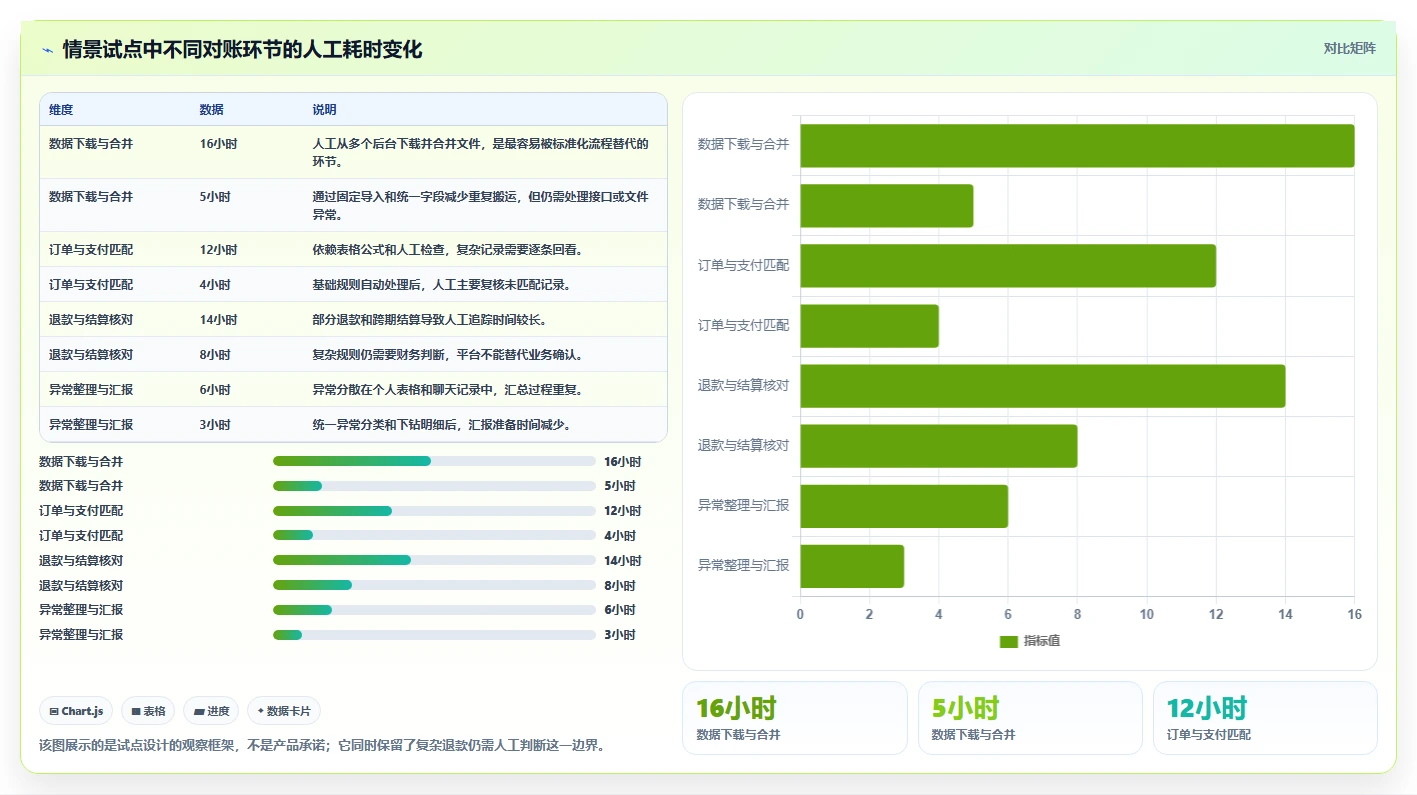Image resolution: width=1417 pixels, height=795 pixels.
Task: Click the progress bar labeled 14小时
Action: pos(434,560)
